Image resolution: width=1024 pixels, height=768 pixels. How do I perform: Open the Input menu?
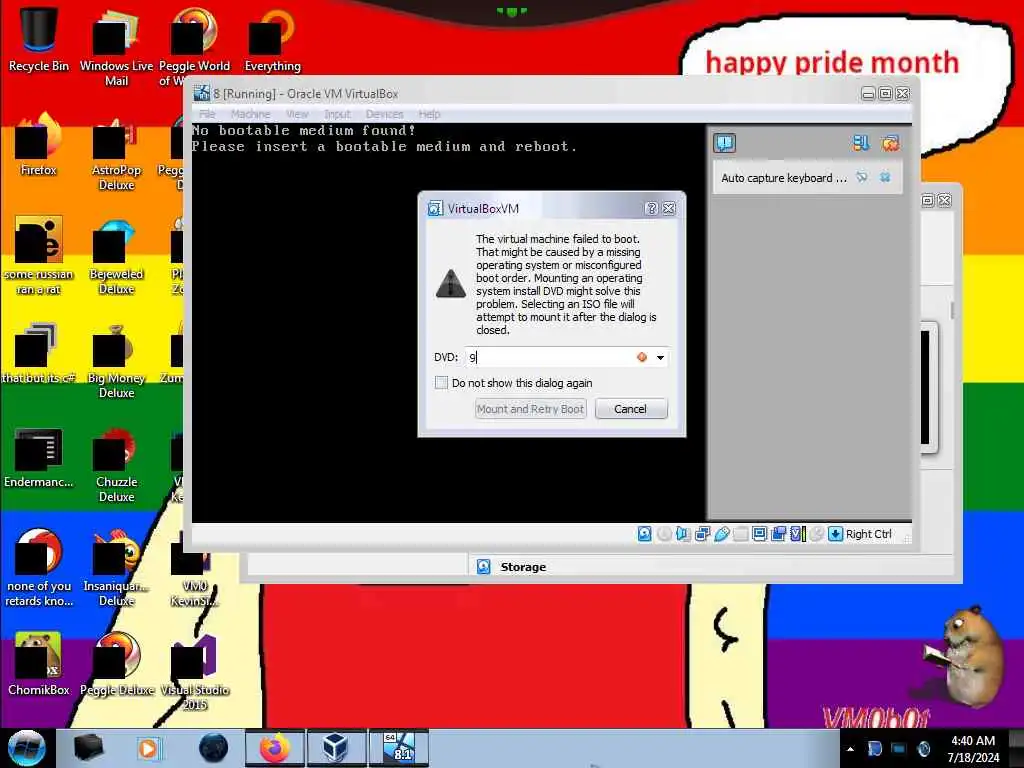[x=338, y=114]
